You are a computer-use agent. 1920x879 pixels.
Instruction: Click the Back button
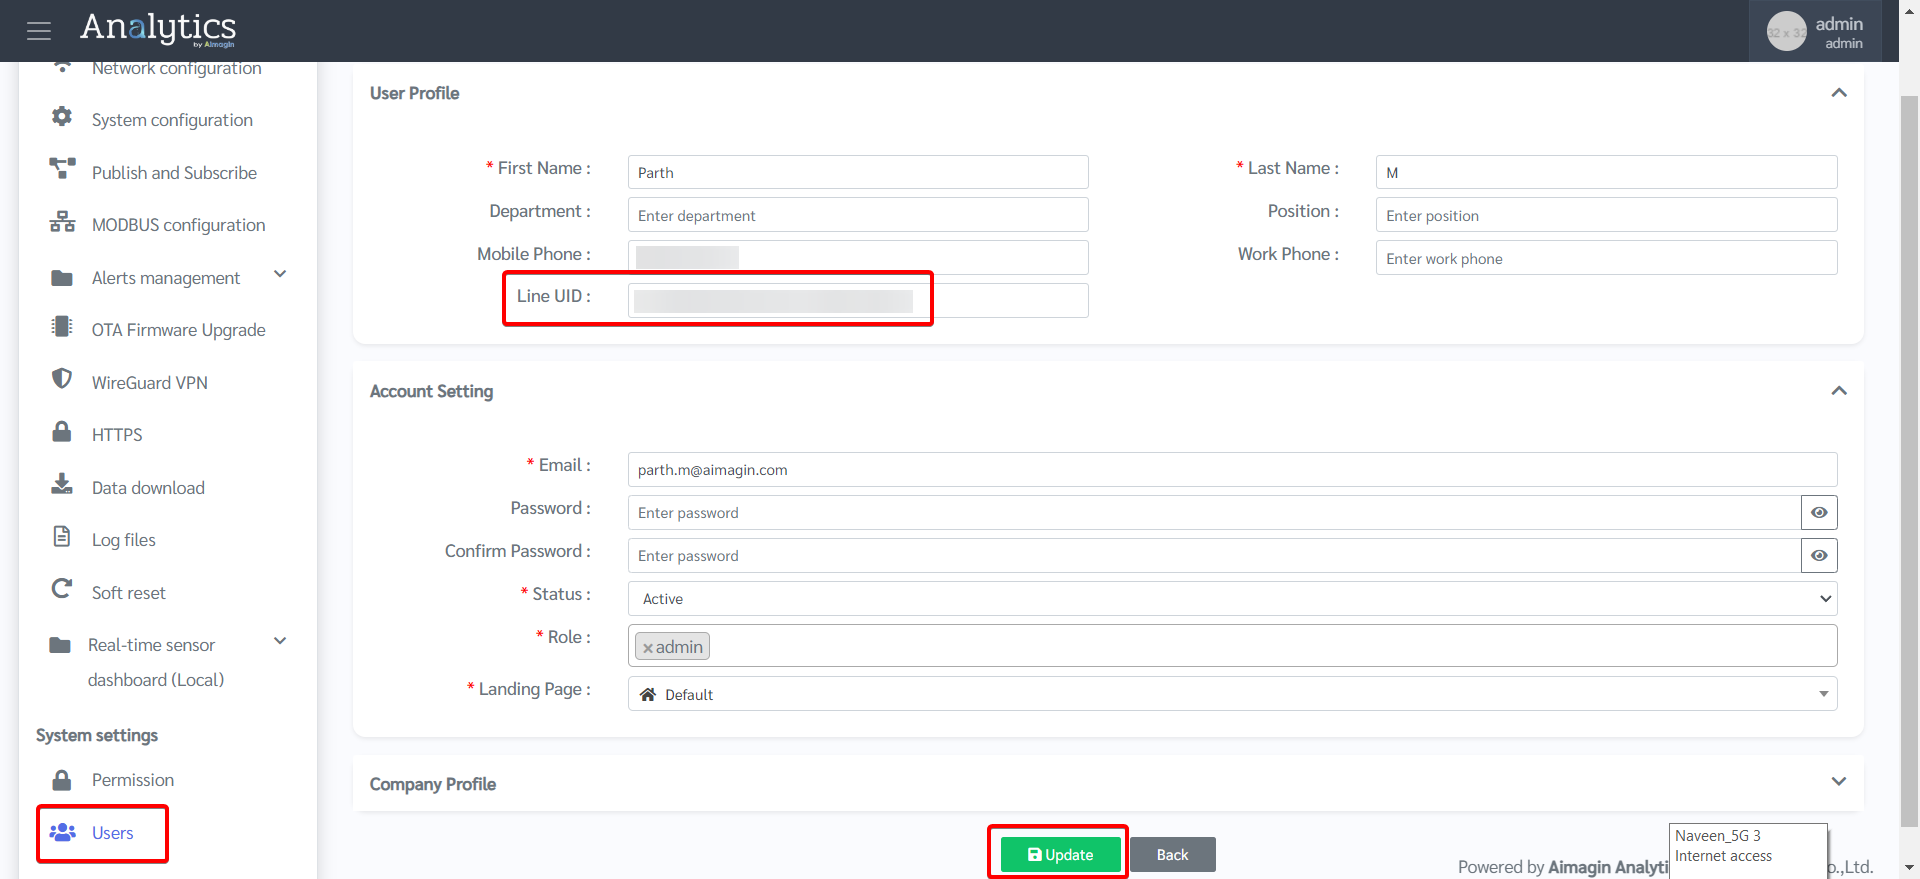[x=1172, y=855]
